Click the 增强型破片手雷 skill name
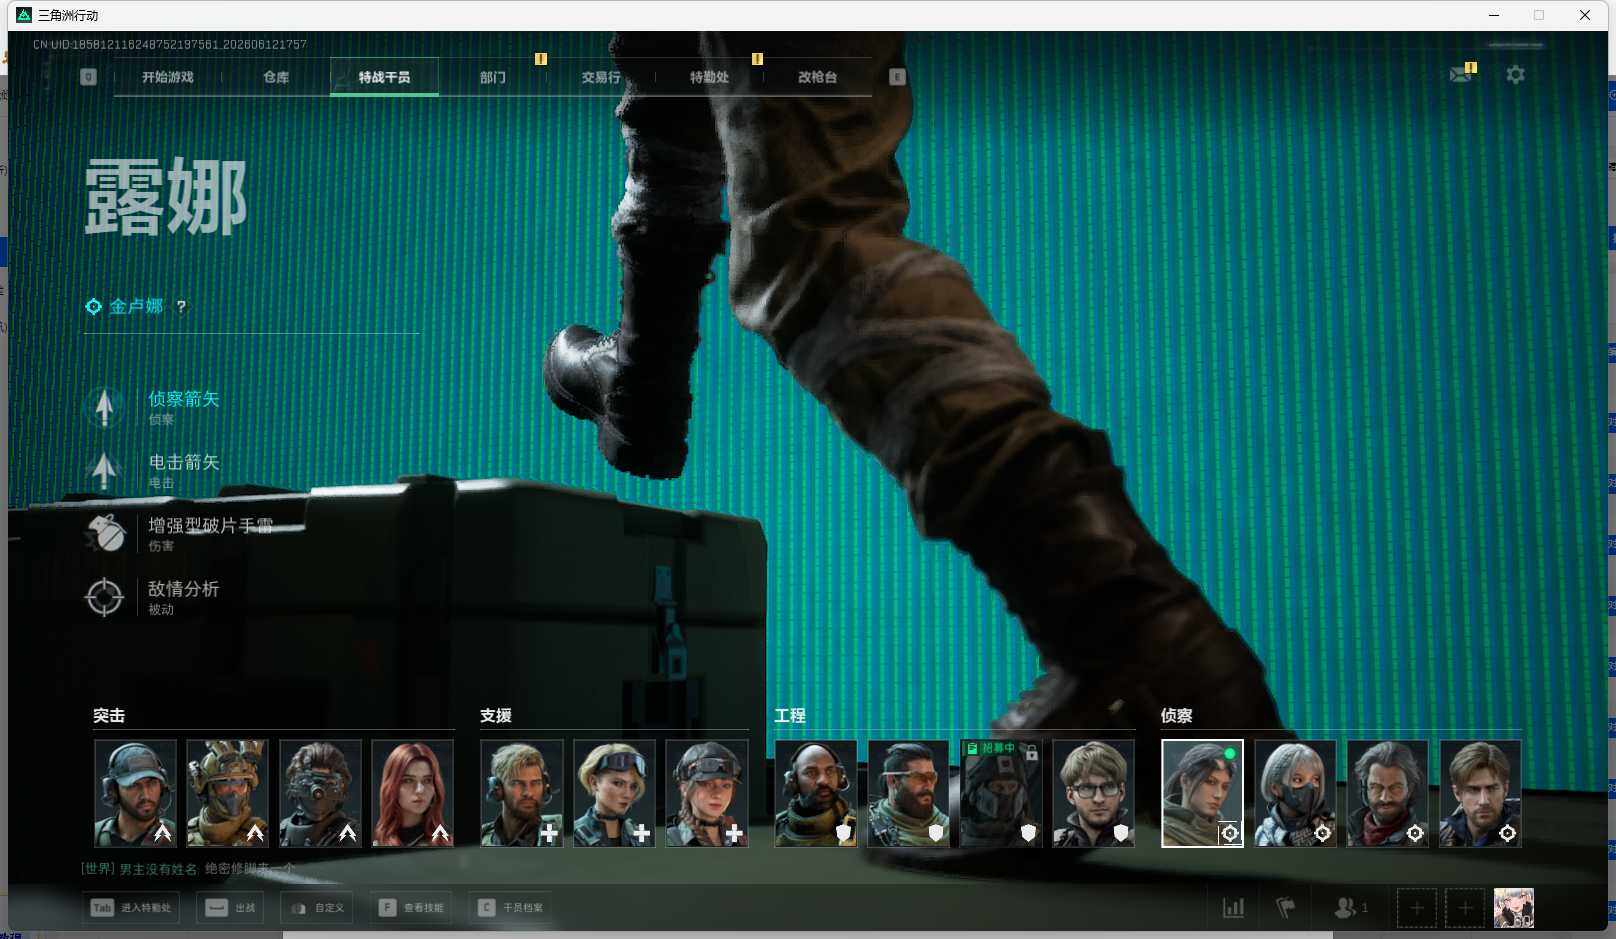 [x=211, y=525]
